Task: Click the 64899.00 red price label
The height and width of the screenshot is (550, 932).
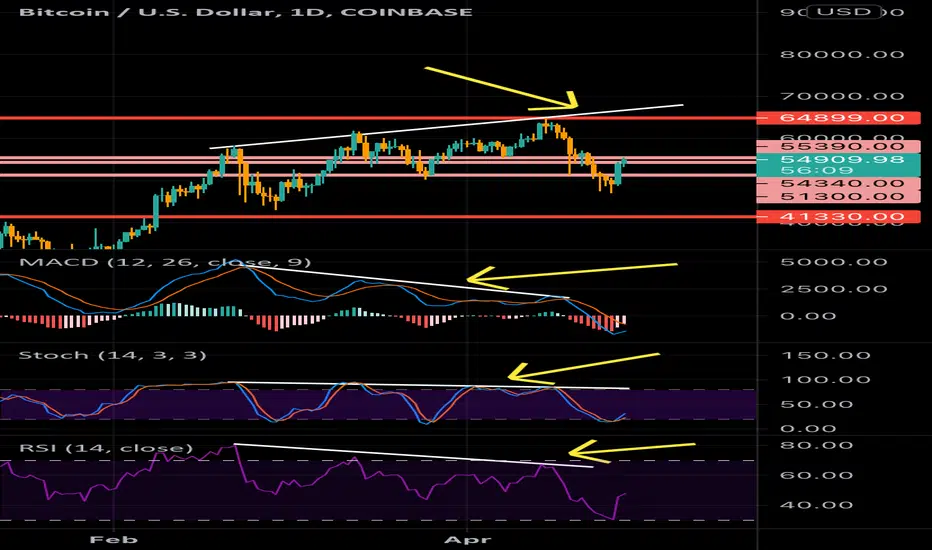Action: (838, 118)
